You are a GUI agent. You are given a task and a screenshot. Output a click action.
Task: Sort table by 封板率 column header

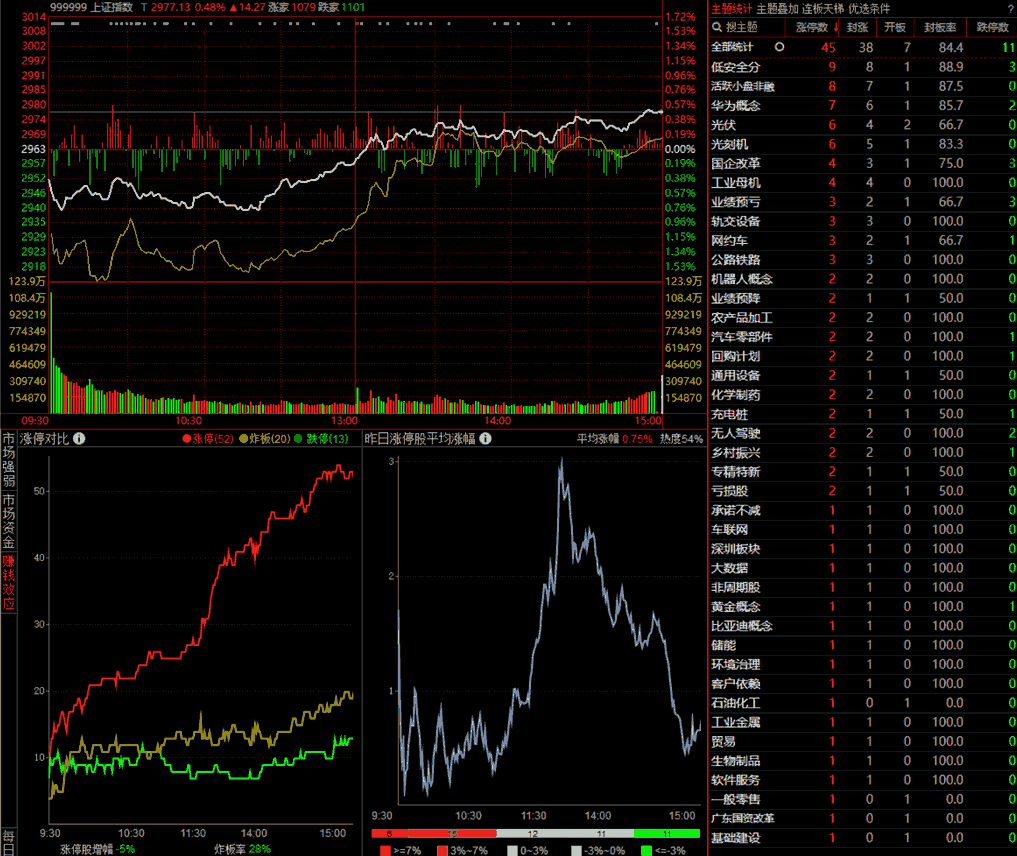pos(940,27)
